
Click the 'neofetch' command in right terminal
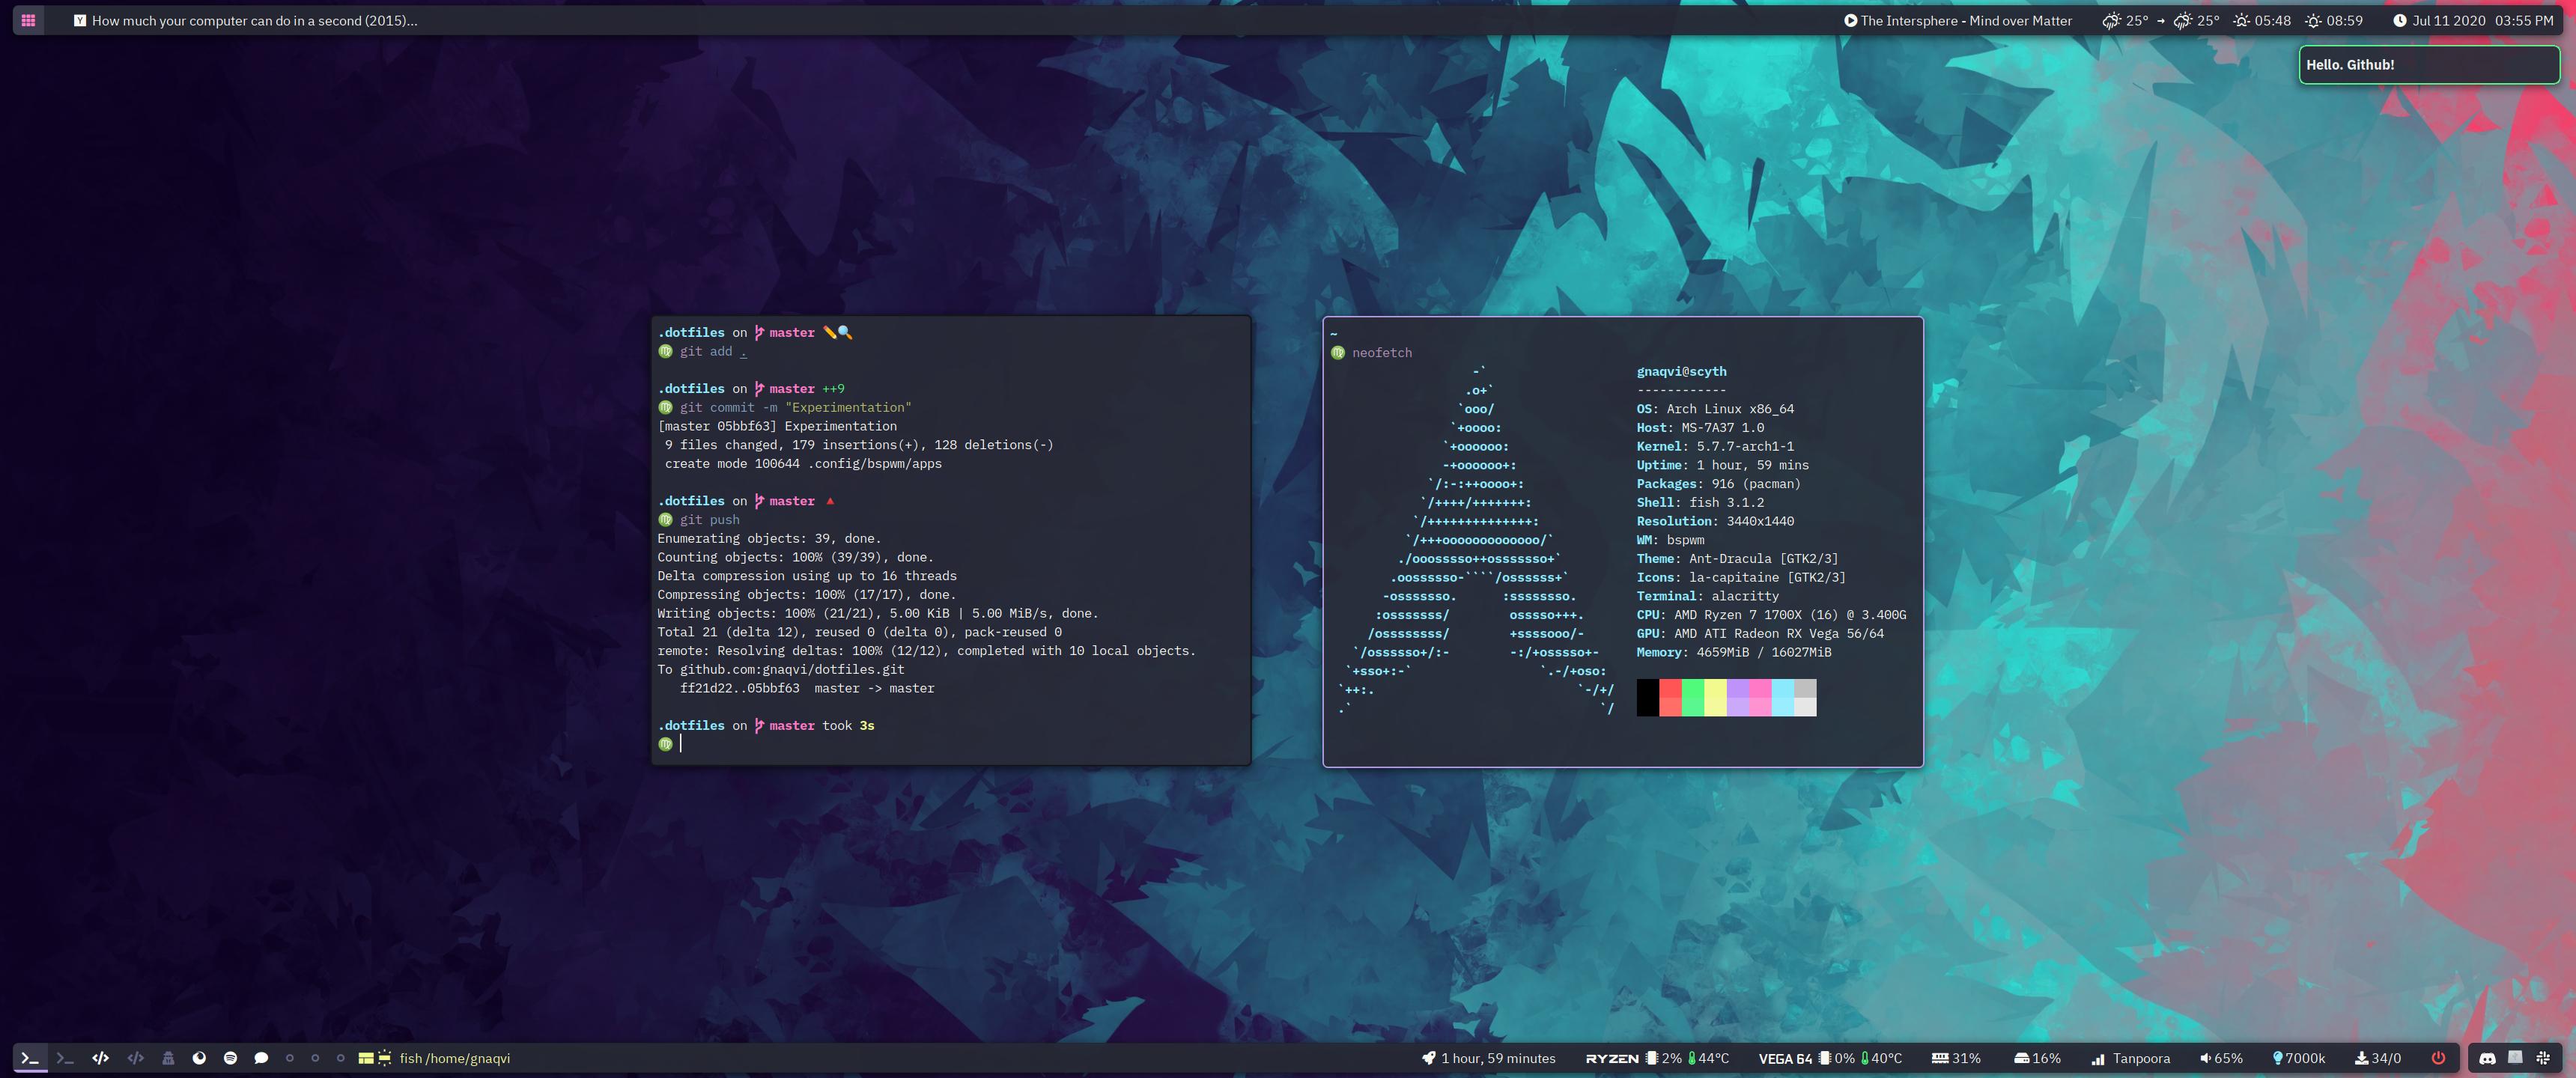point(1382,353)
